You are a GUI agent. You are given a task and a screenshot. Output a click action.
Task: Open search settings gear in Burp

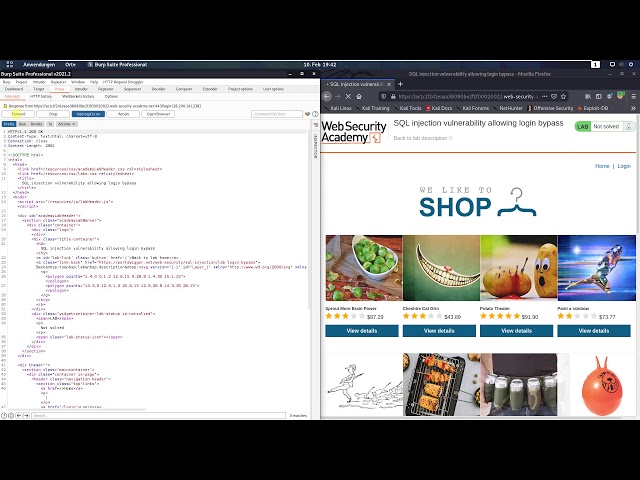click(11, 416)
